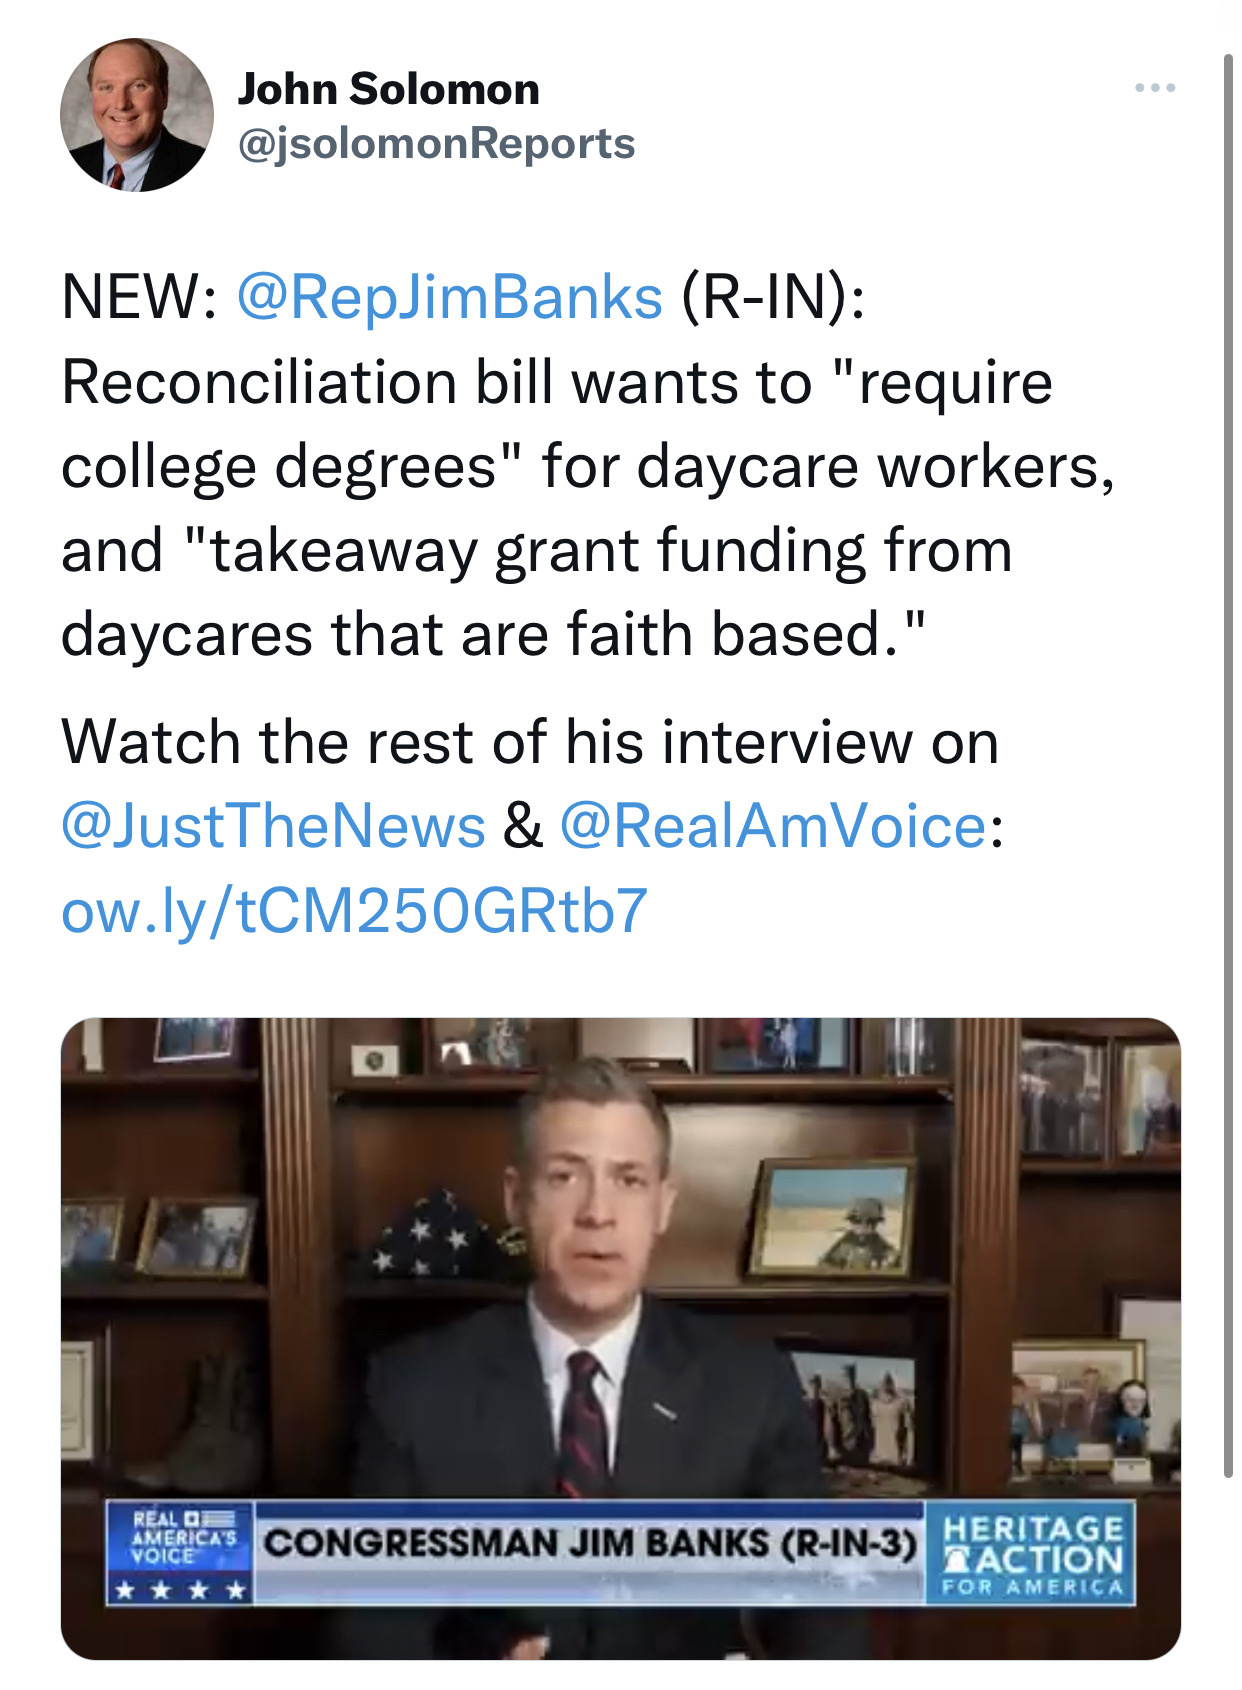Click the John Solomon display name
The width and height of the screenshot is (1242, 1690).
(388, 89)
